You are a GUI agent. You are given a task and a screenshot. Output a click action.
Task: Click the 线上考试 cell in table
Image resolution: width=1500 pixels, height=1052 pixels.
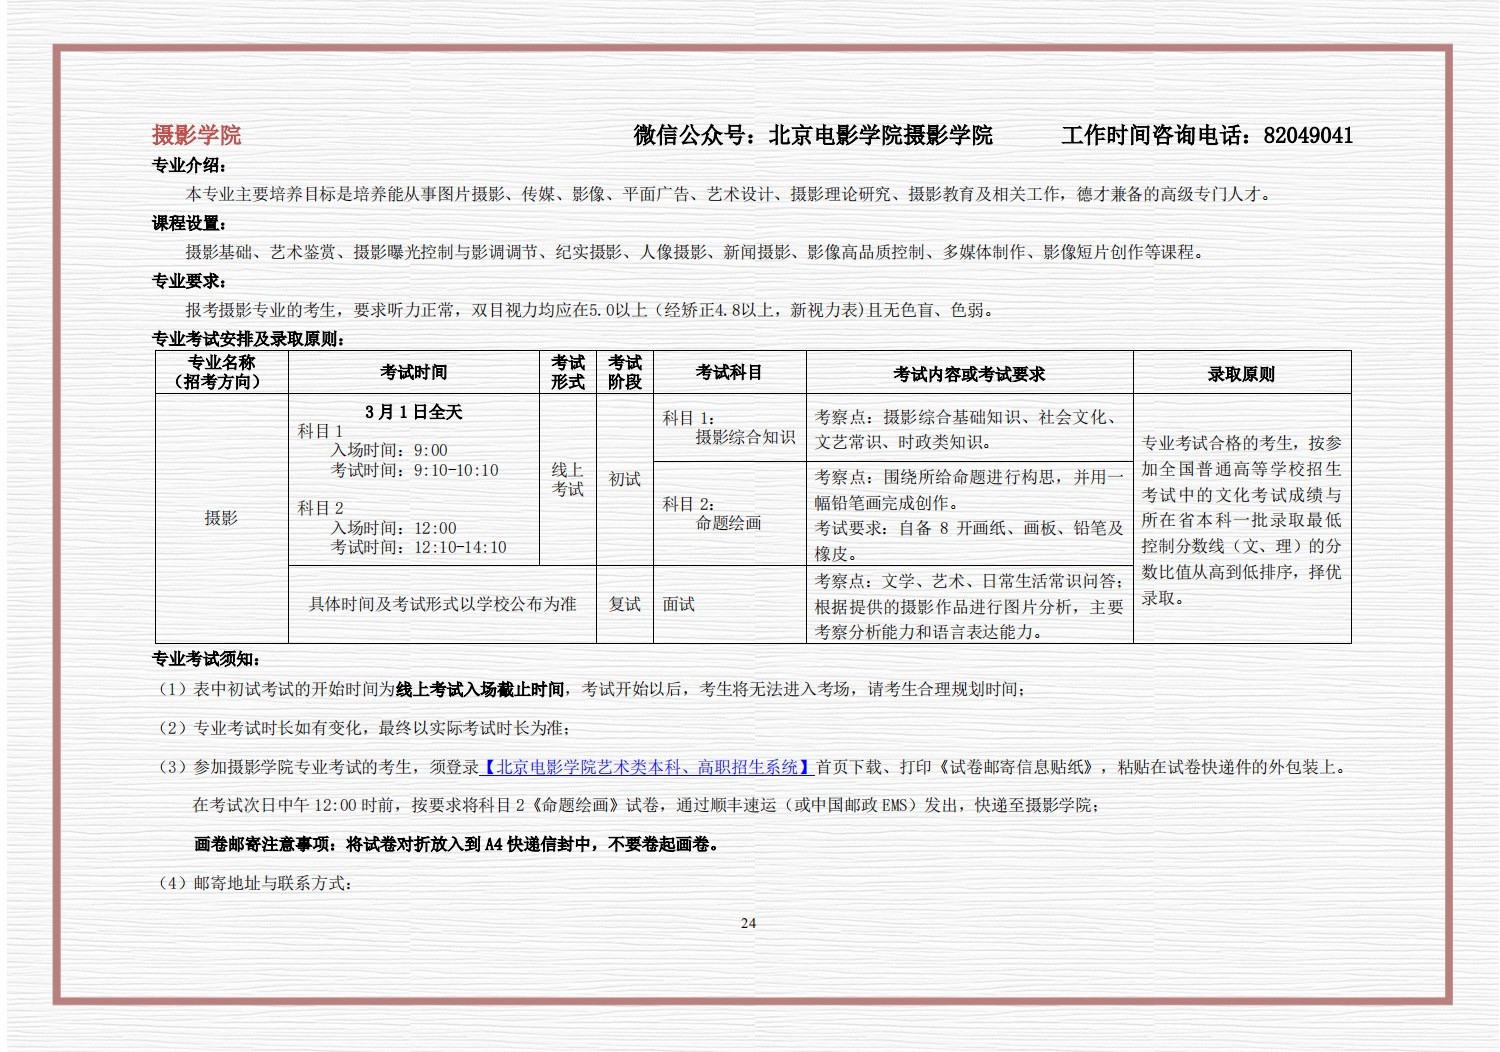coord(567,479)
